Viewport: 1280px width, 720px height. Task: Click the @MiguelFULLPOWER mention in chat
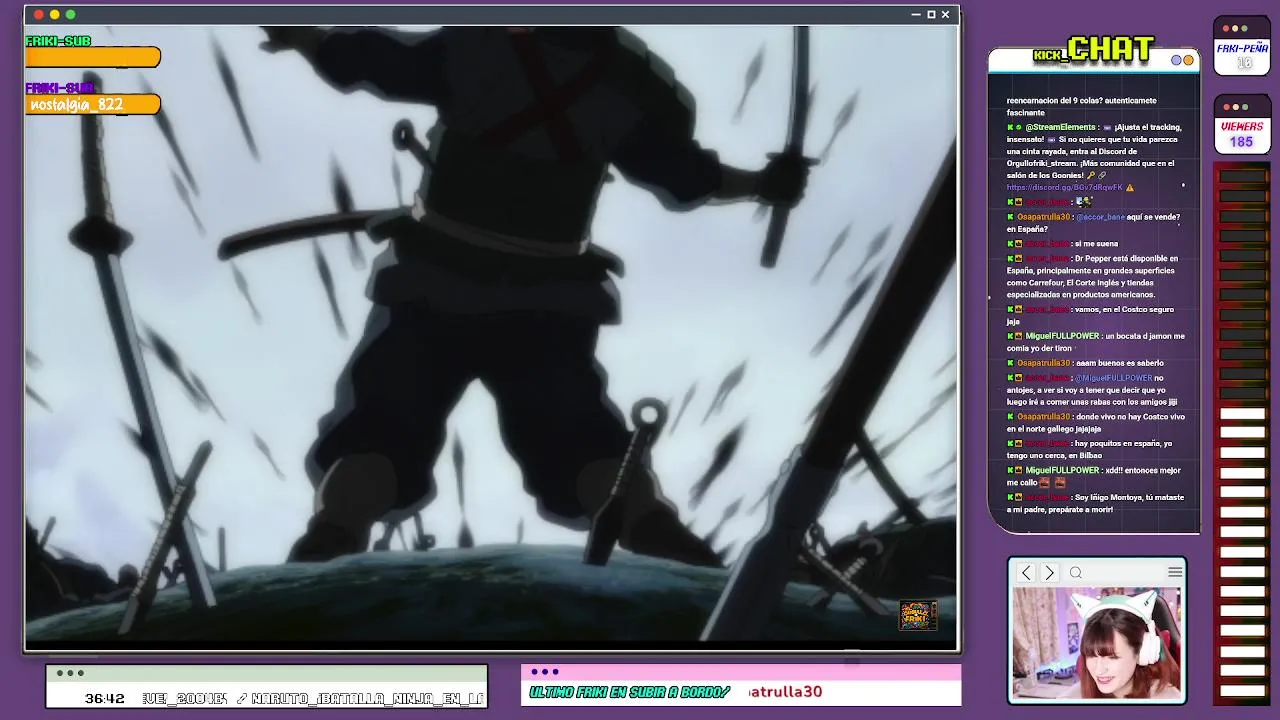coord(1113,378)
